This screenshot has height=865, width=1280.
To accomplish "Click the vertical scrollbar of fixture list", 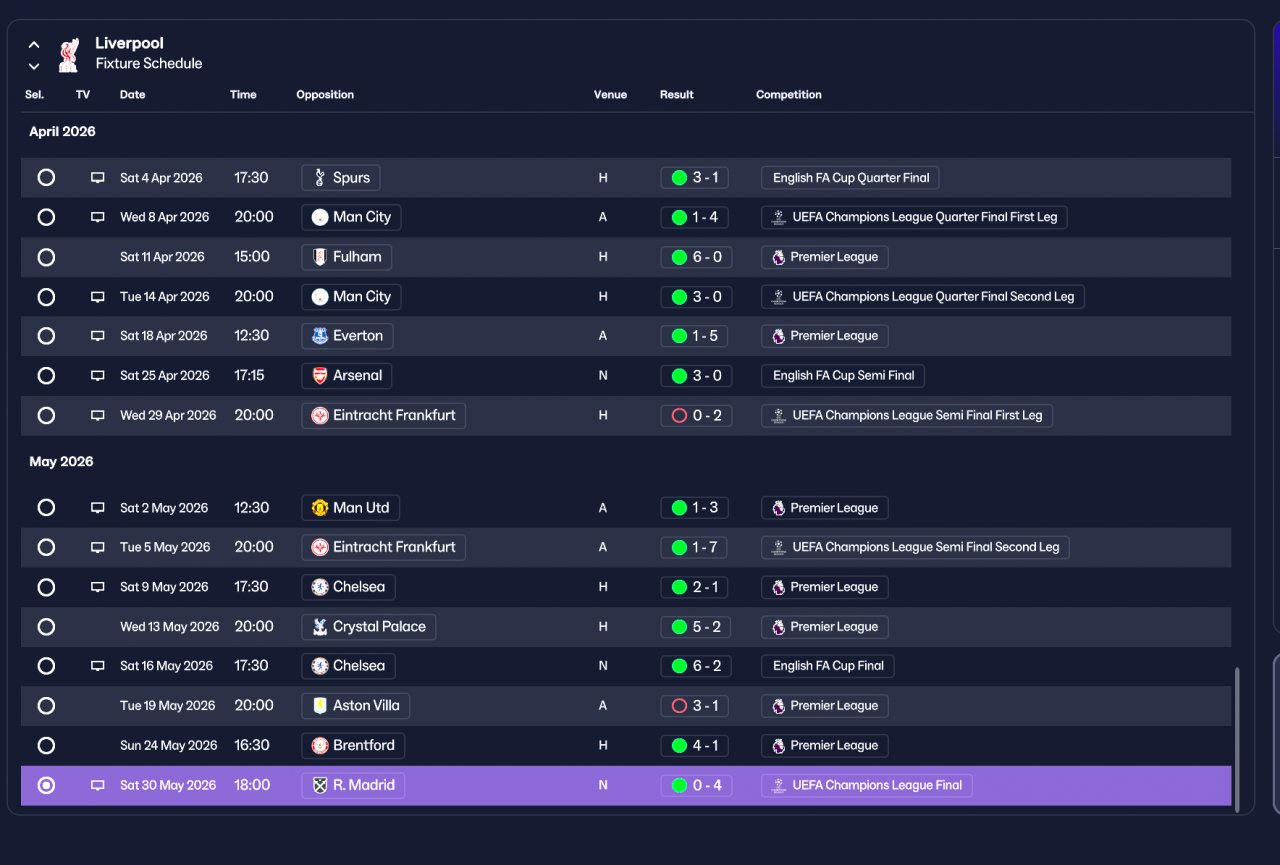I will 1237,740.
